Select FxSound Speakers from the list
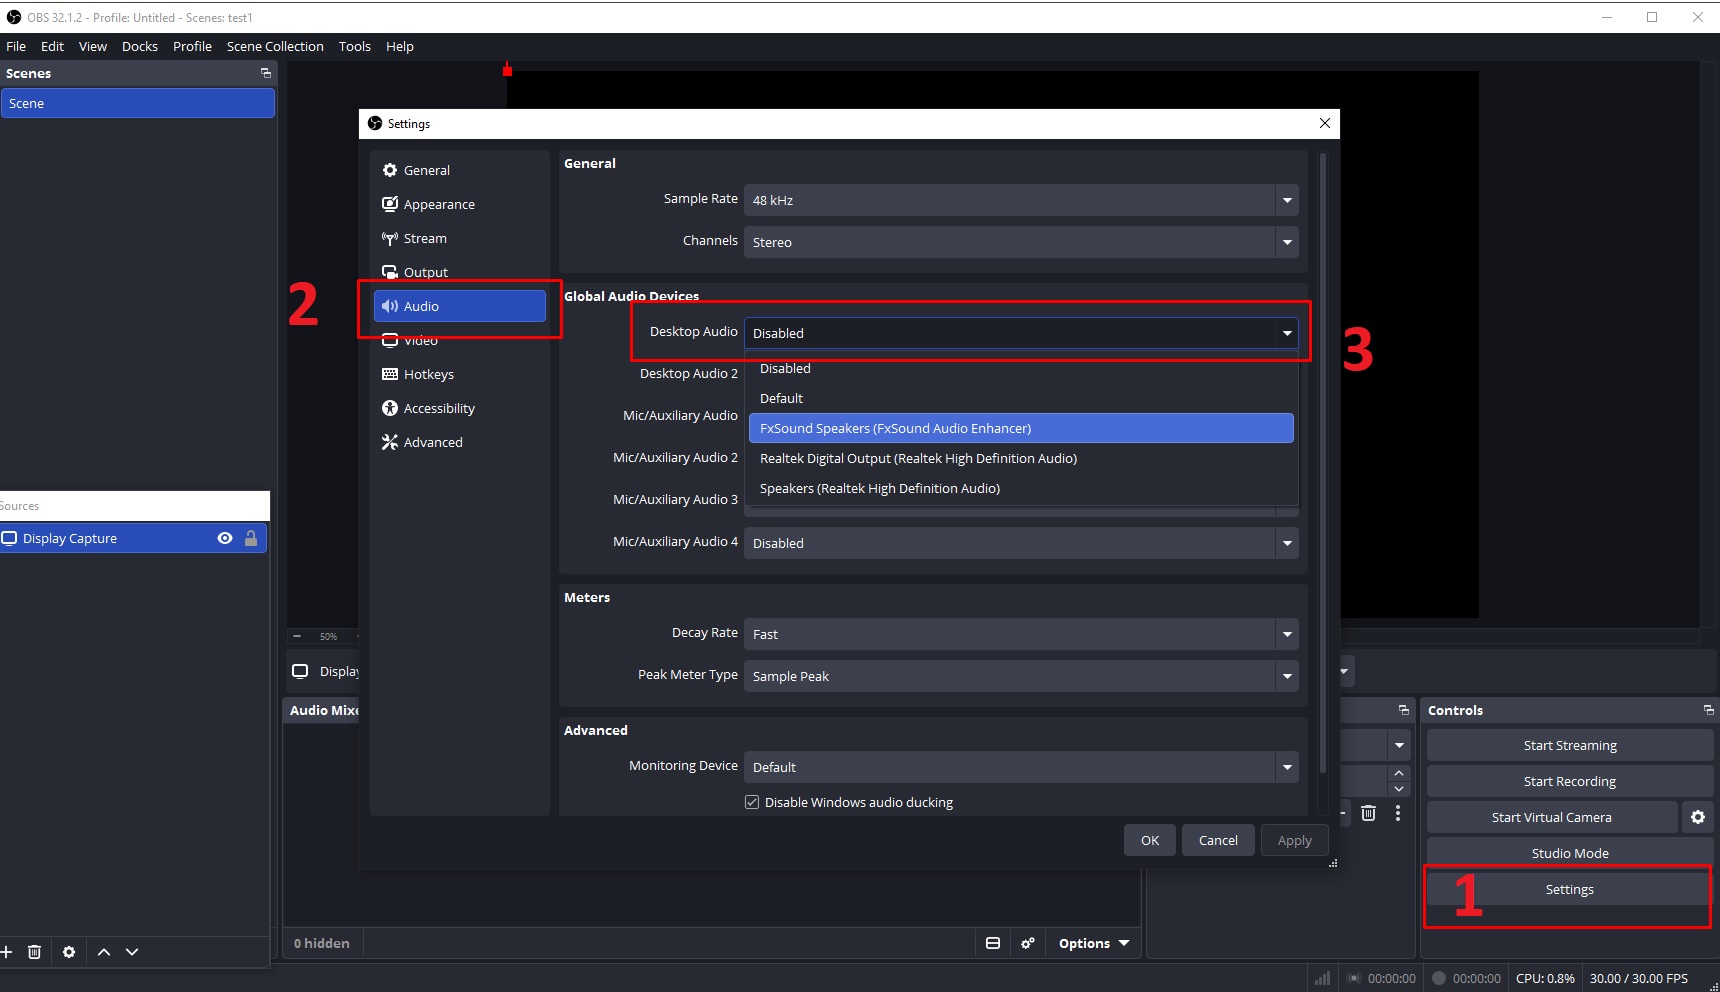The width and height of the screenshot is (1720, 992). coord(1021,428)
